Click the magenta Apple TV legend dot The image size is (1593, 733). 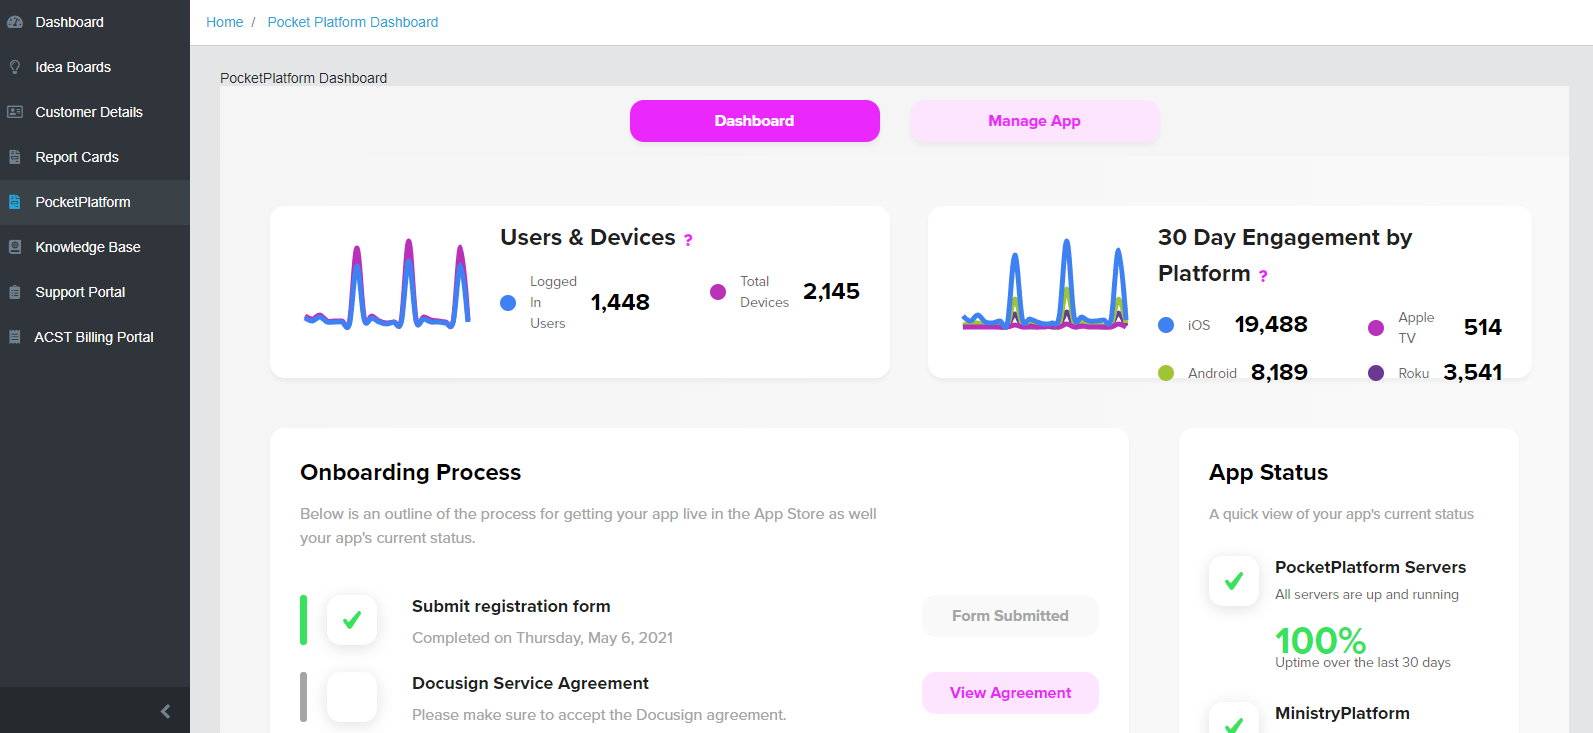point(1376,328)
